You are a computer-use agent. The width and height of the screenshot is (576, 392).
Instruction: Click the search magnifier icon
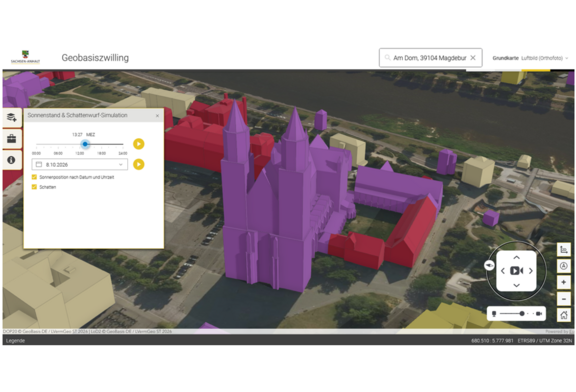click(387, 58)
